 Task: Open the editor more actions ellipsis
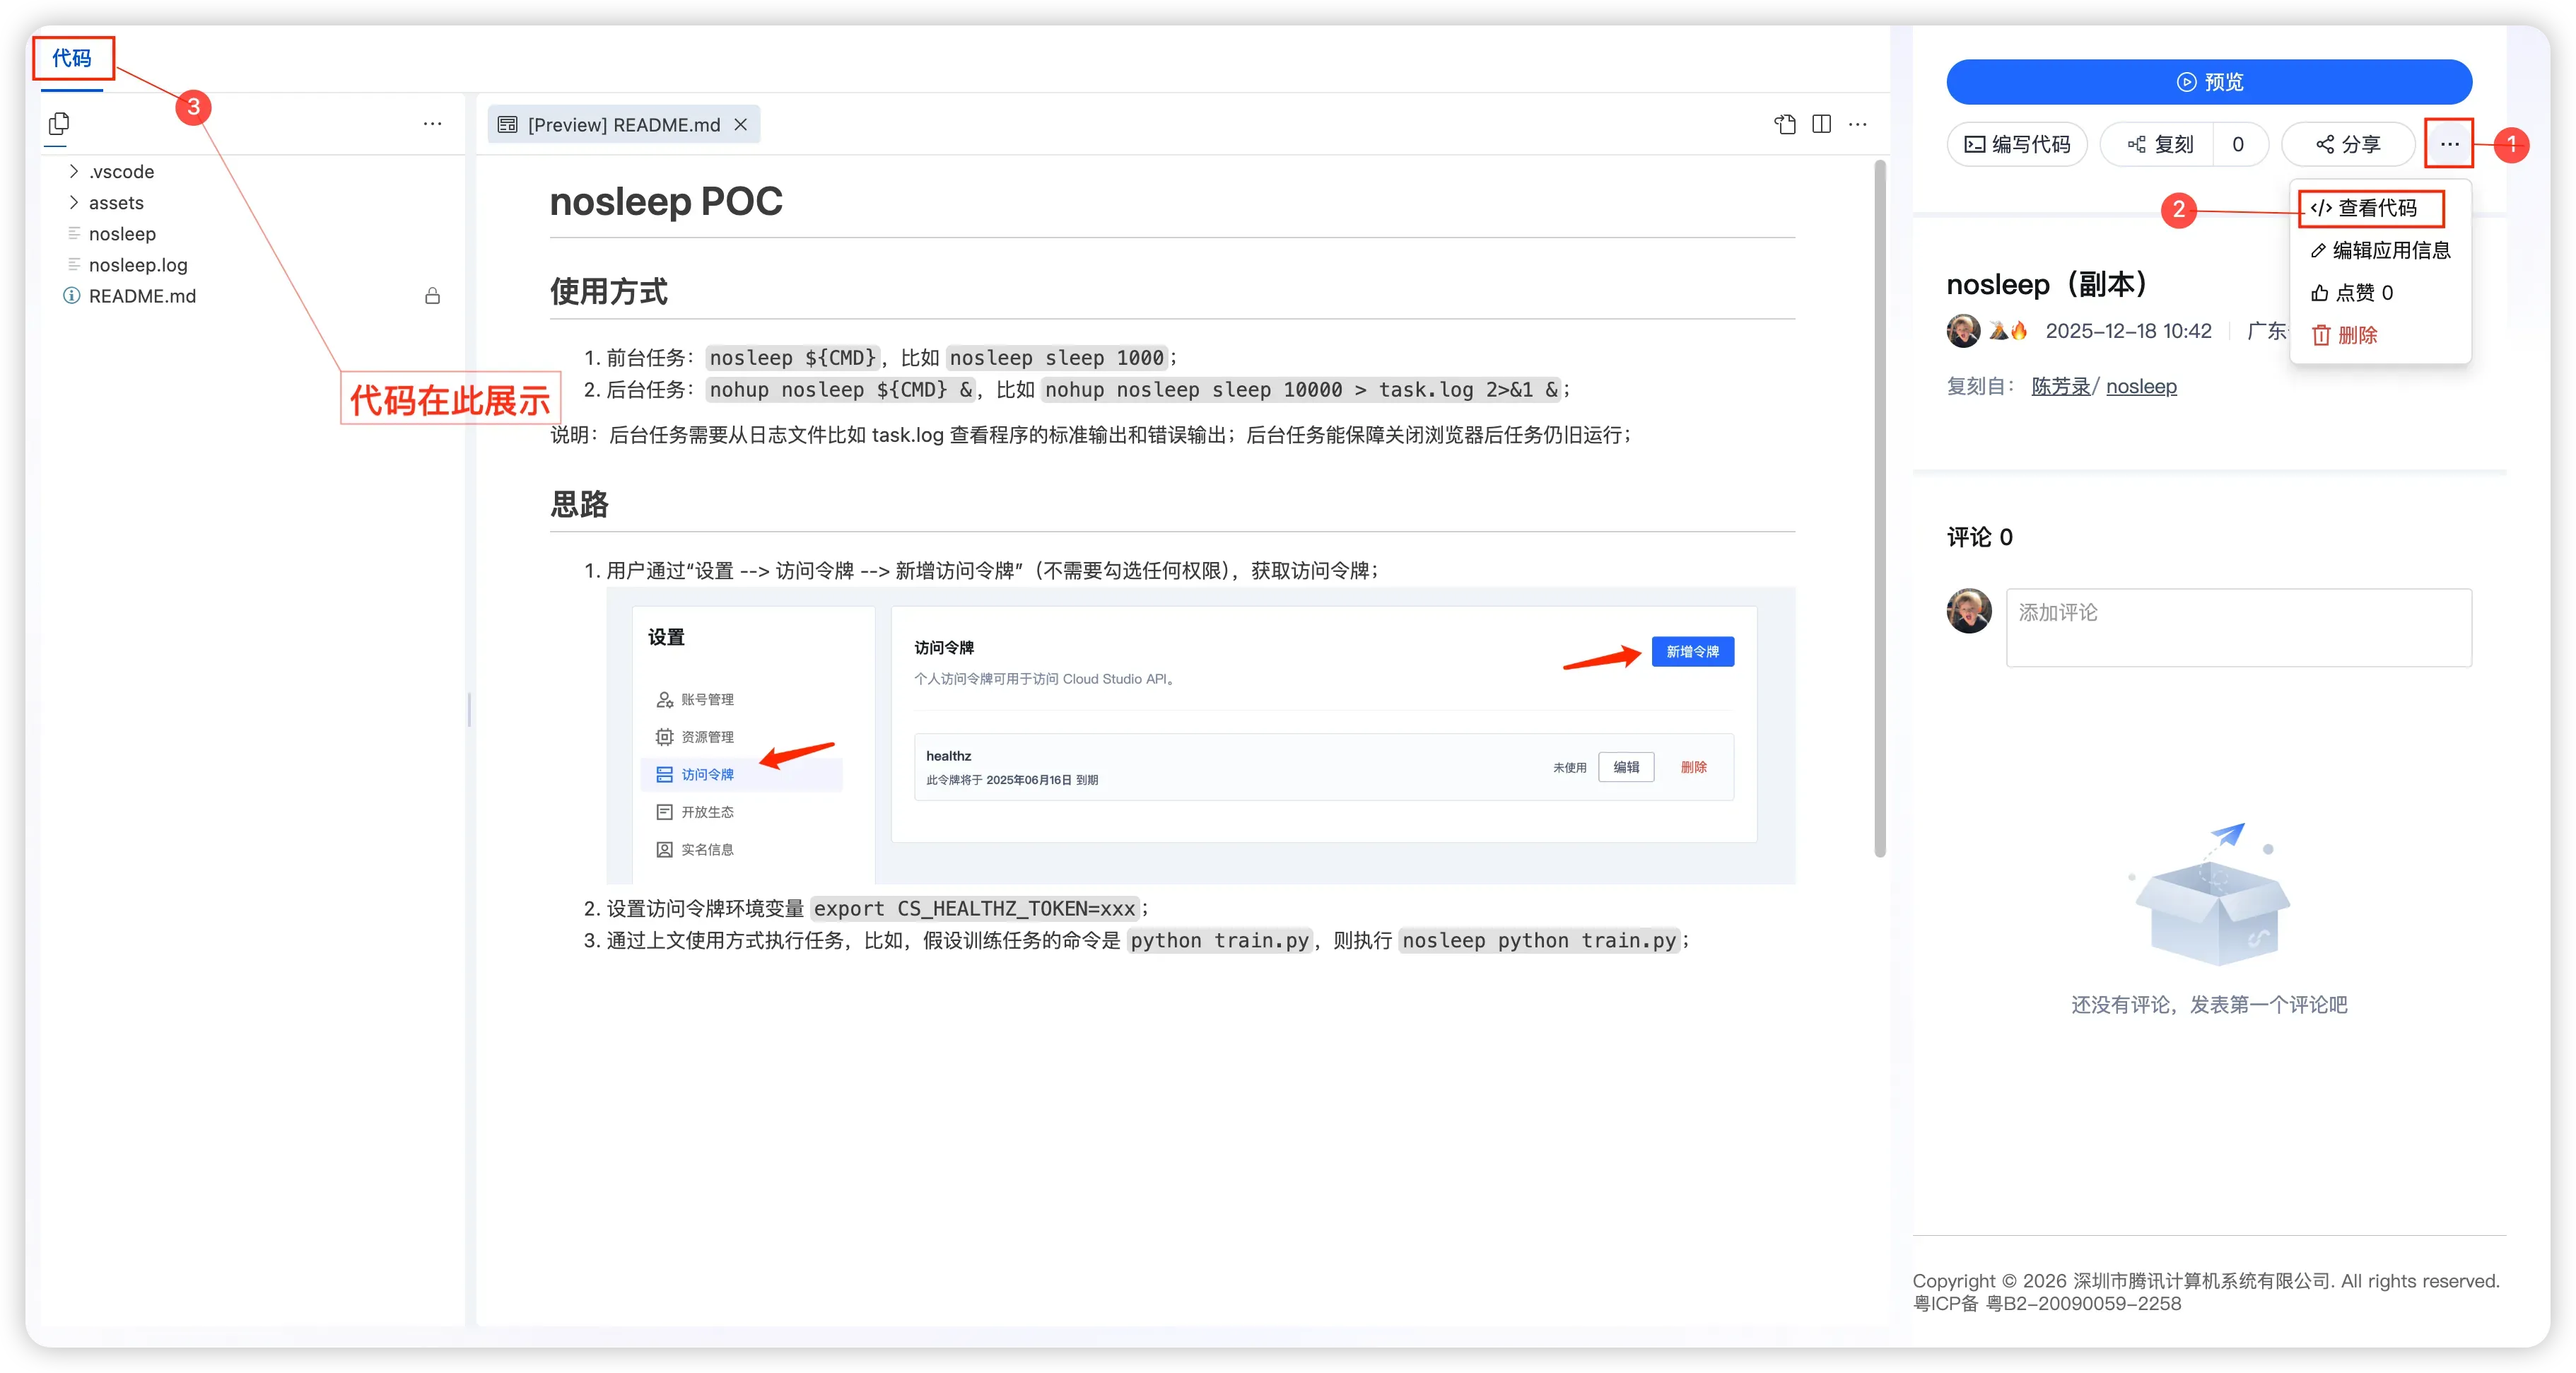(x=1858, y=124)
